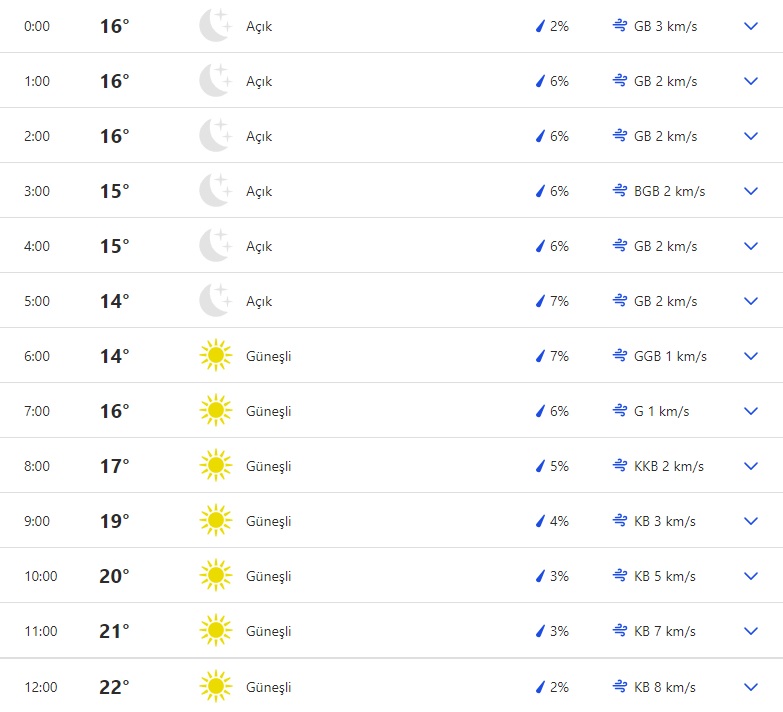
Task: Click the moon icon in the 4:00 row
Action: point(215,246)
